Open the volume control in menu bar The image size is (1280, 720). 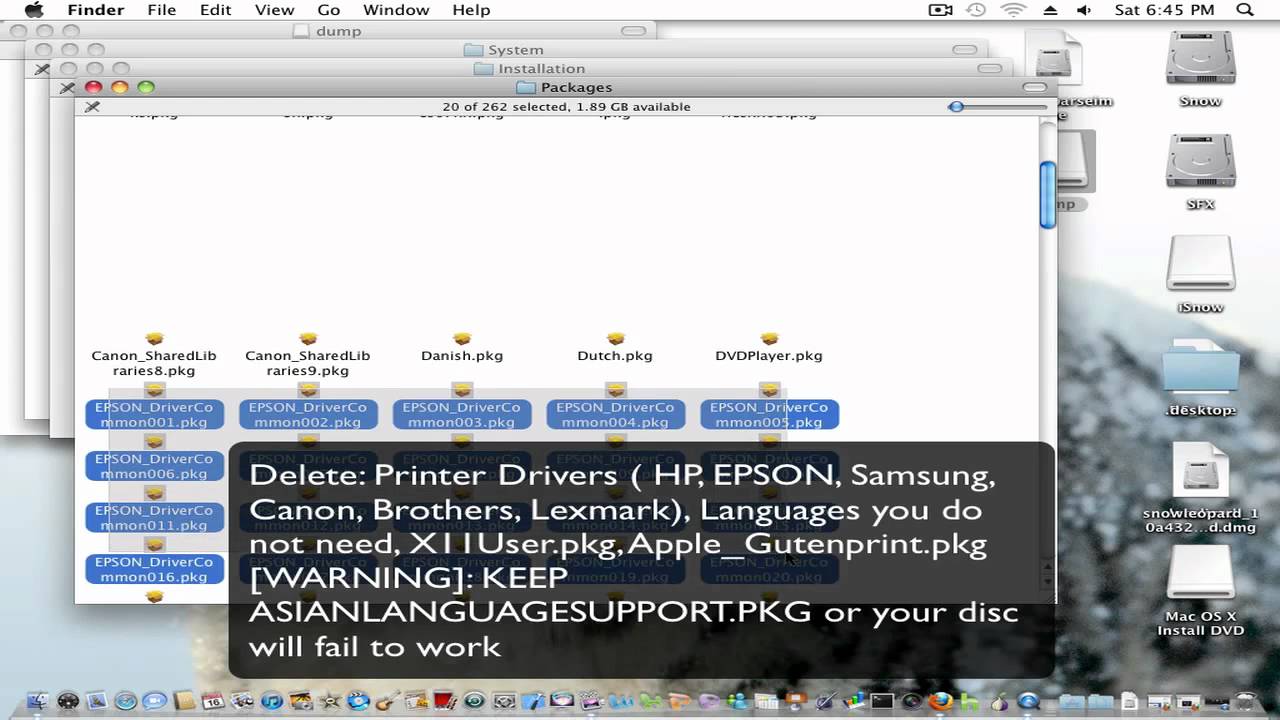click(1083, 10)
